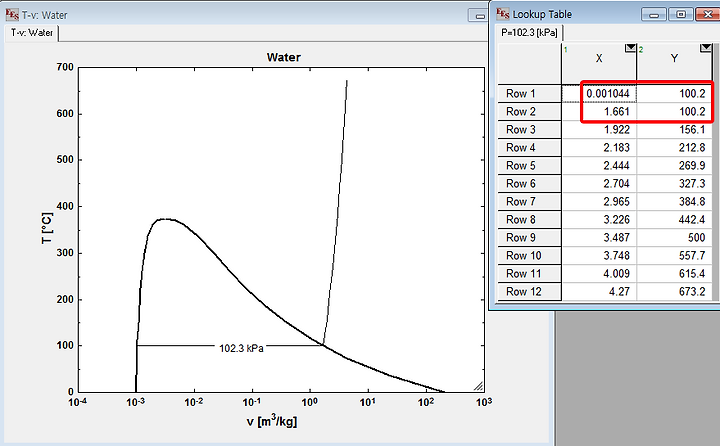Click the cell with value 0.001044

click(599, 93)
